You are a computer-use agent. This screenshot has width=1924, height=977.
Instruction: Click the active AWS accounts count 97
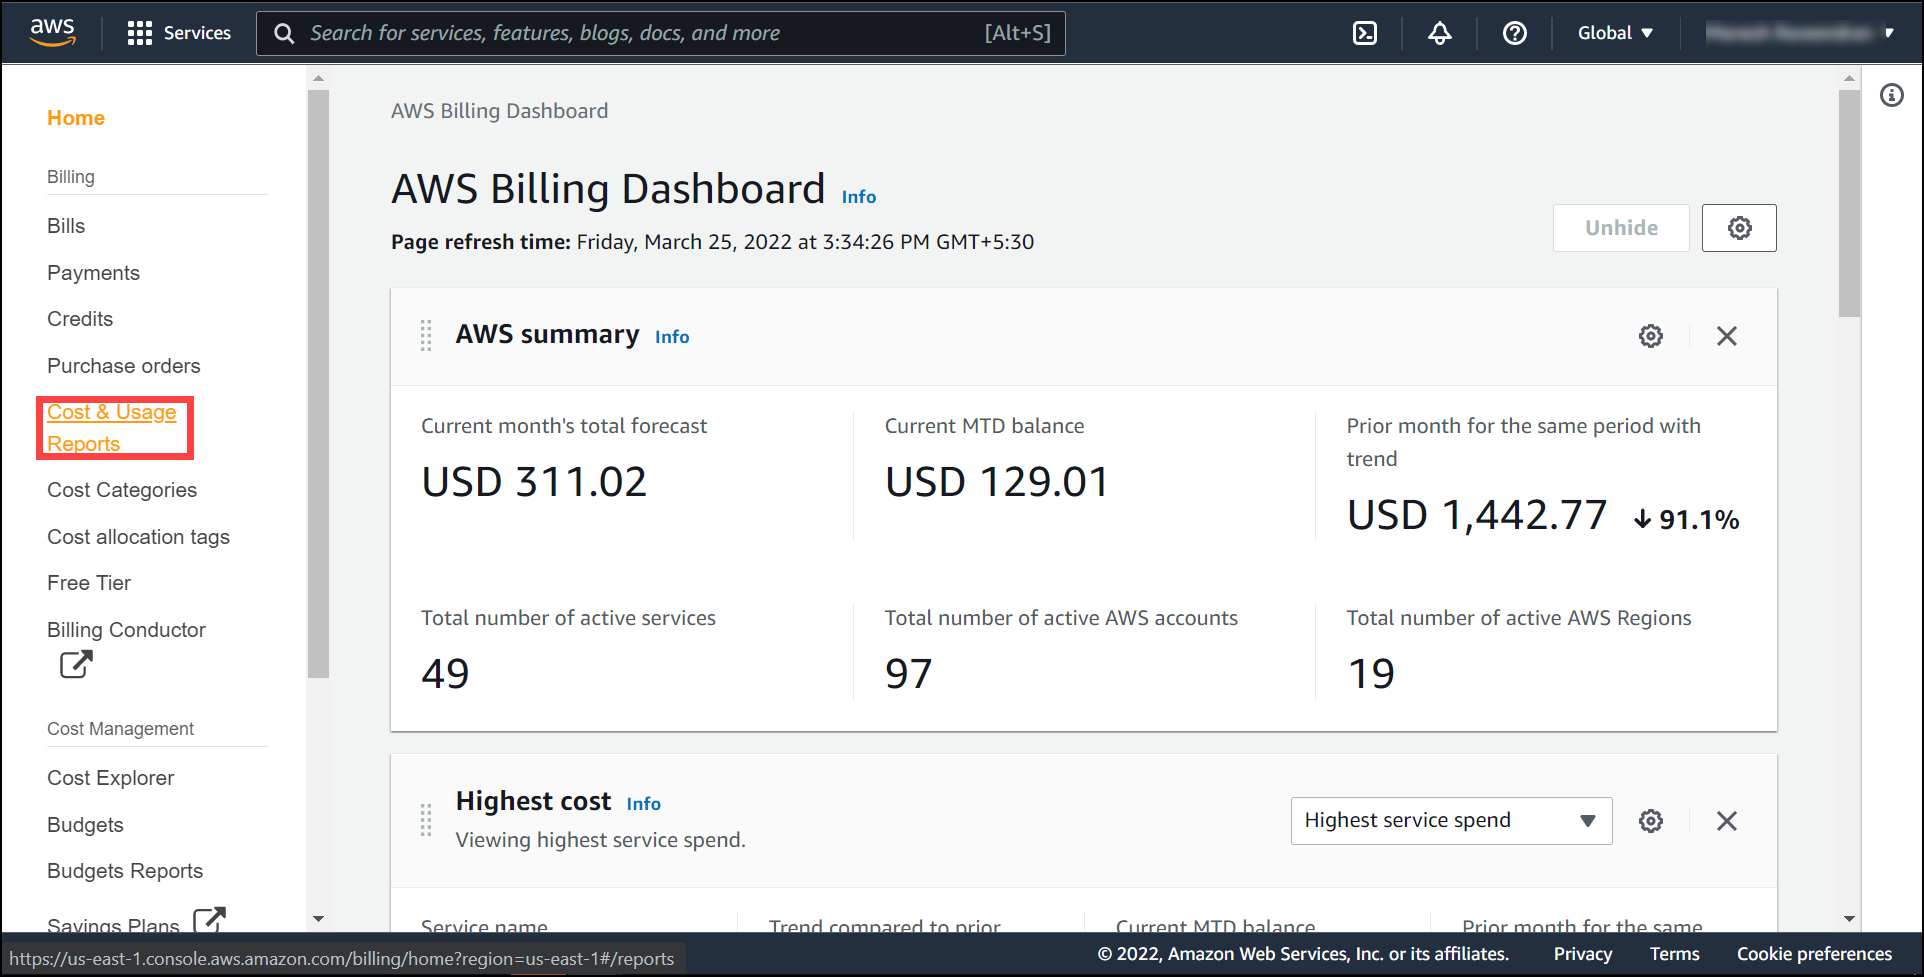(x=908, y=674)
